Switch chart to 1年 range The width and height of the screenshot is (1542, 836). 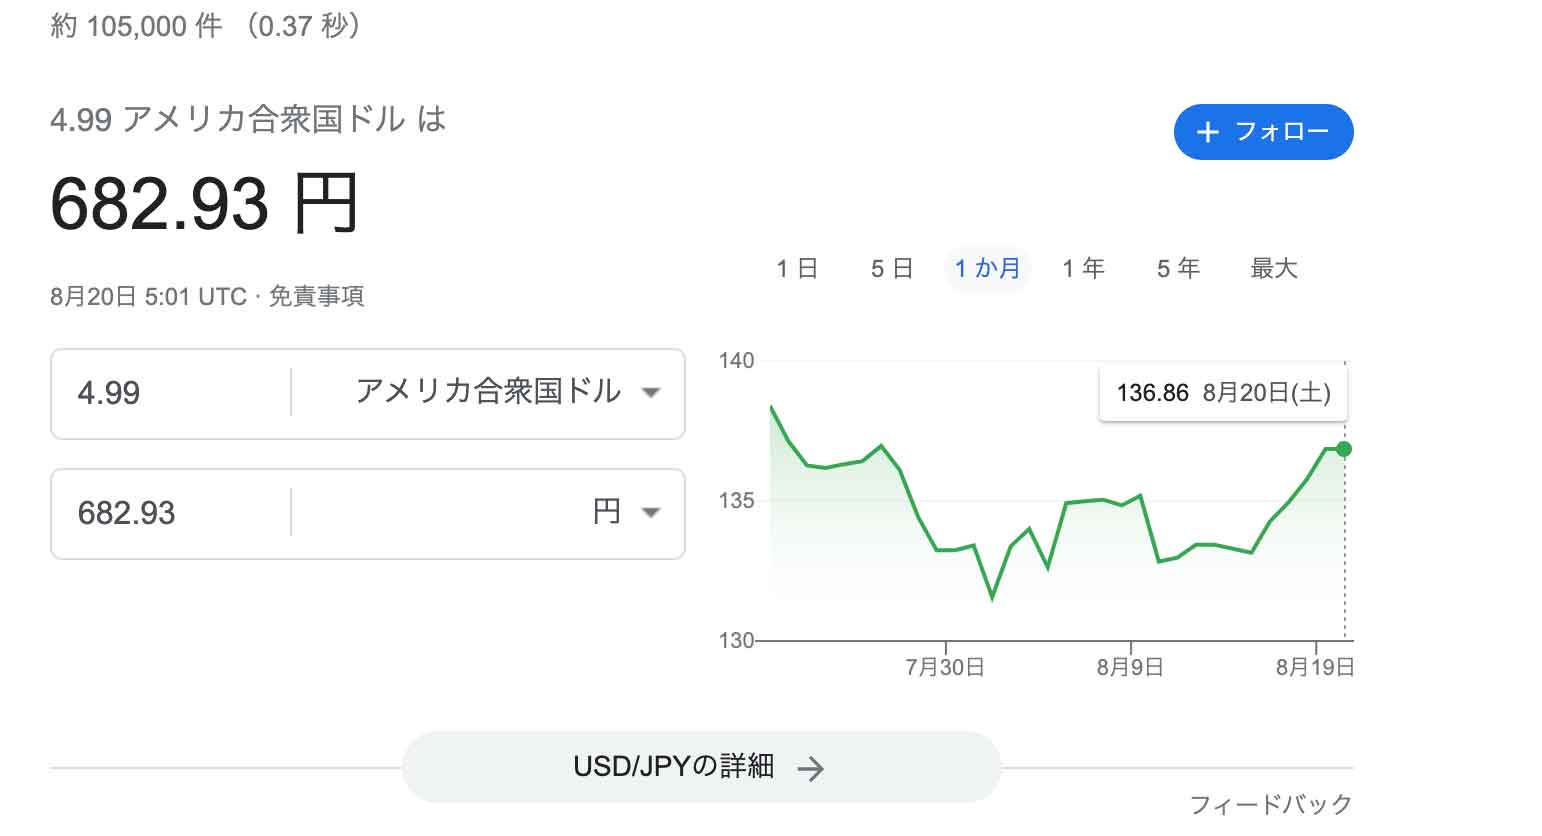(1083, 268)
